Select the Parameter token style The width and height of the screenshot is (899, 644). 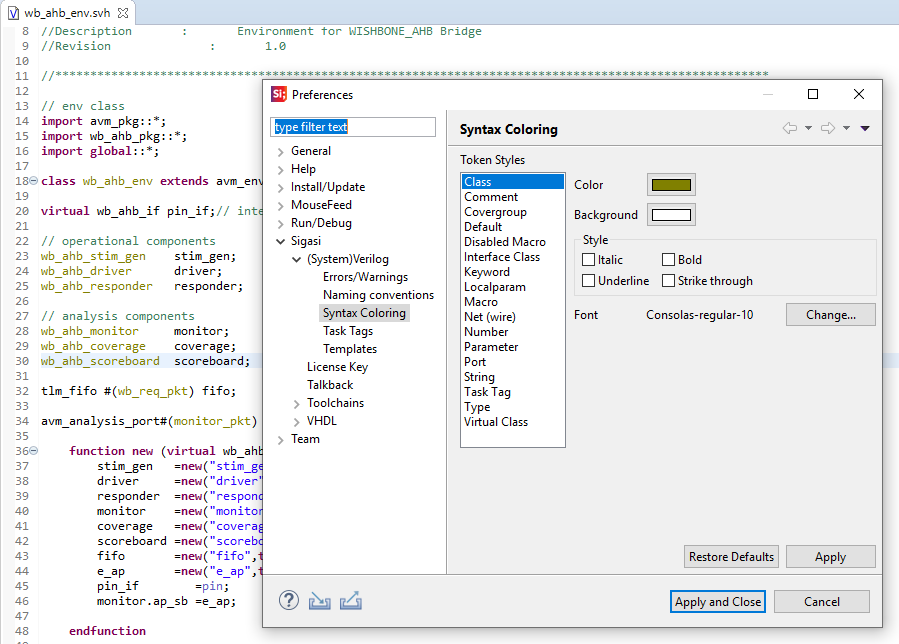point(513,347)
